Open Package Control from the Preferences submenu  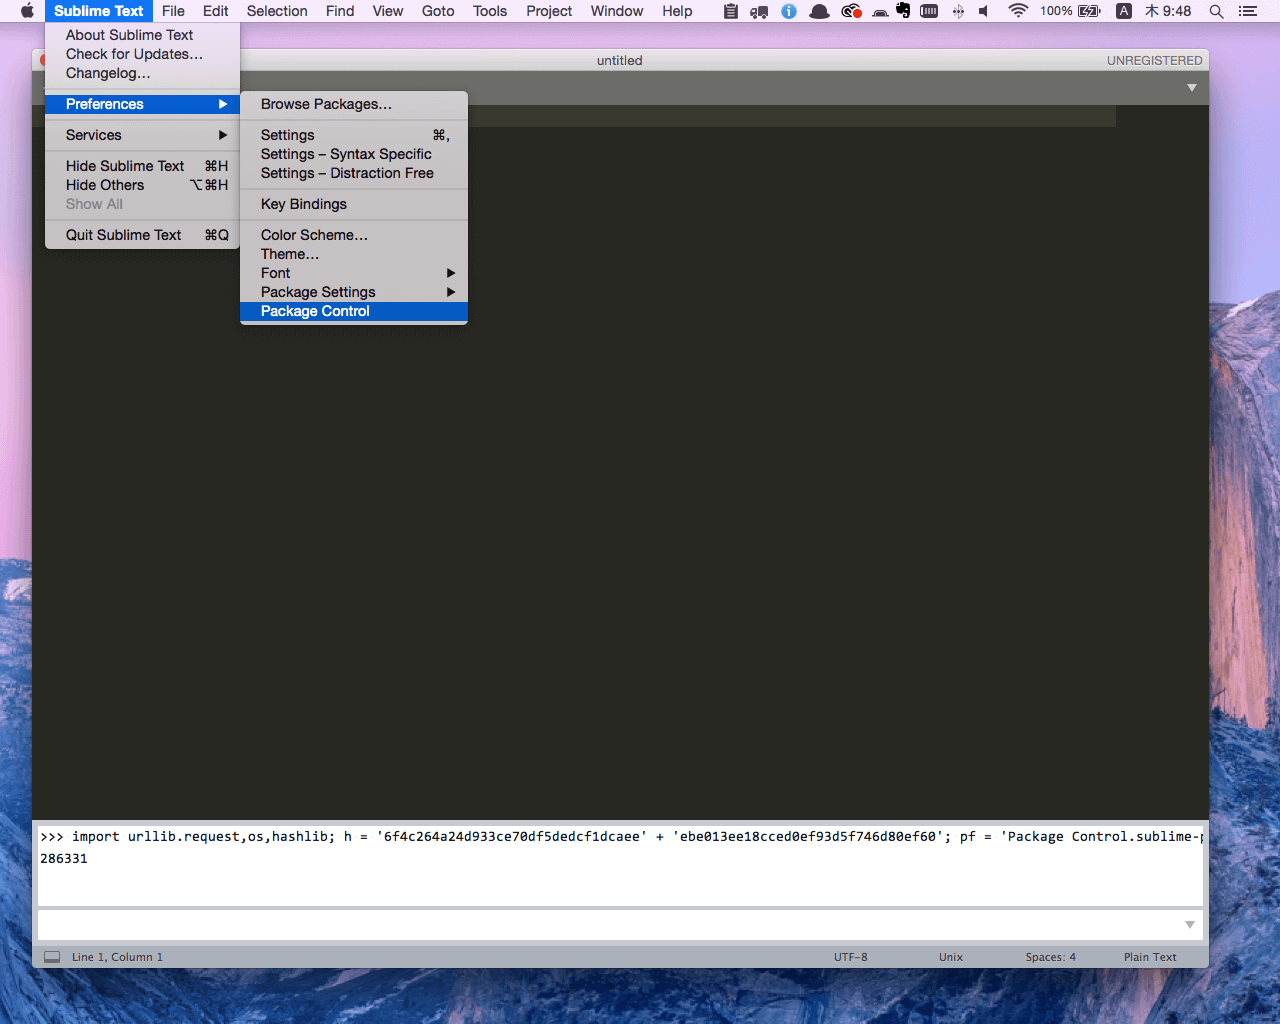pyautogui.click(x=354, y=311)
